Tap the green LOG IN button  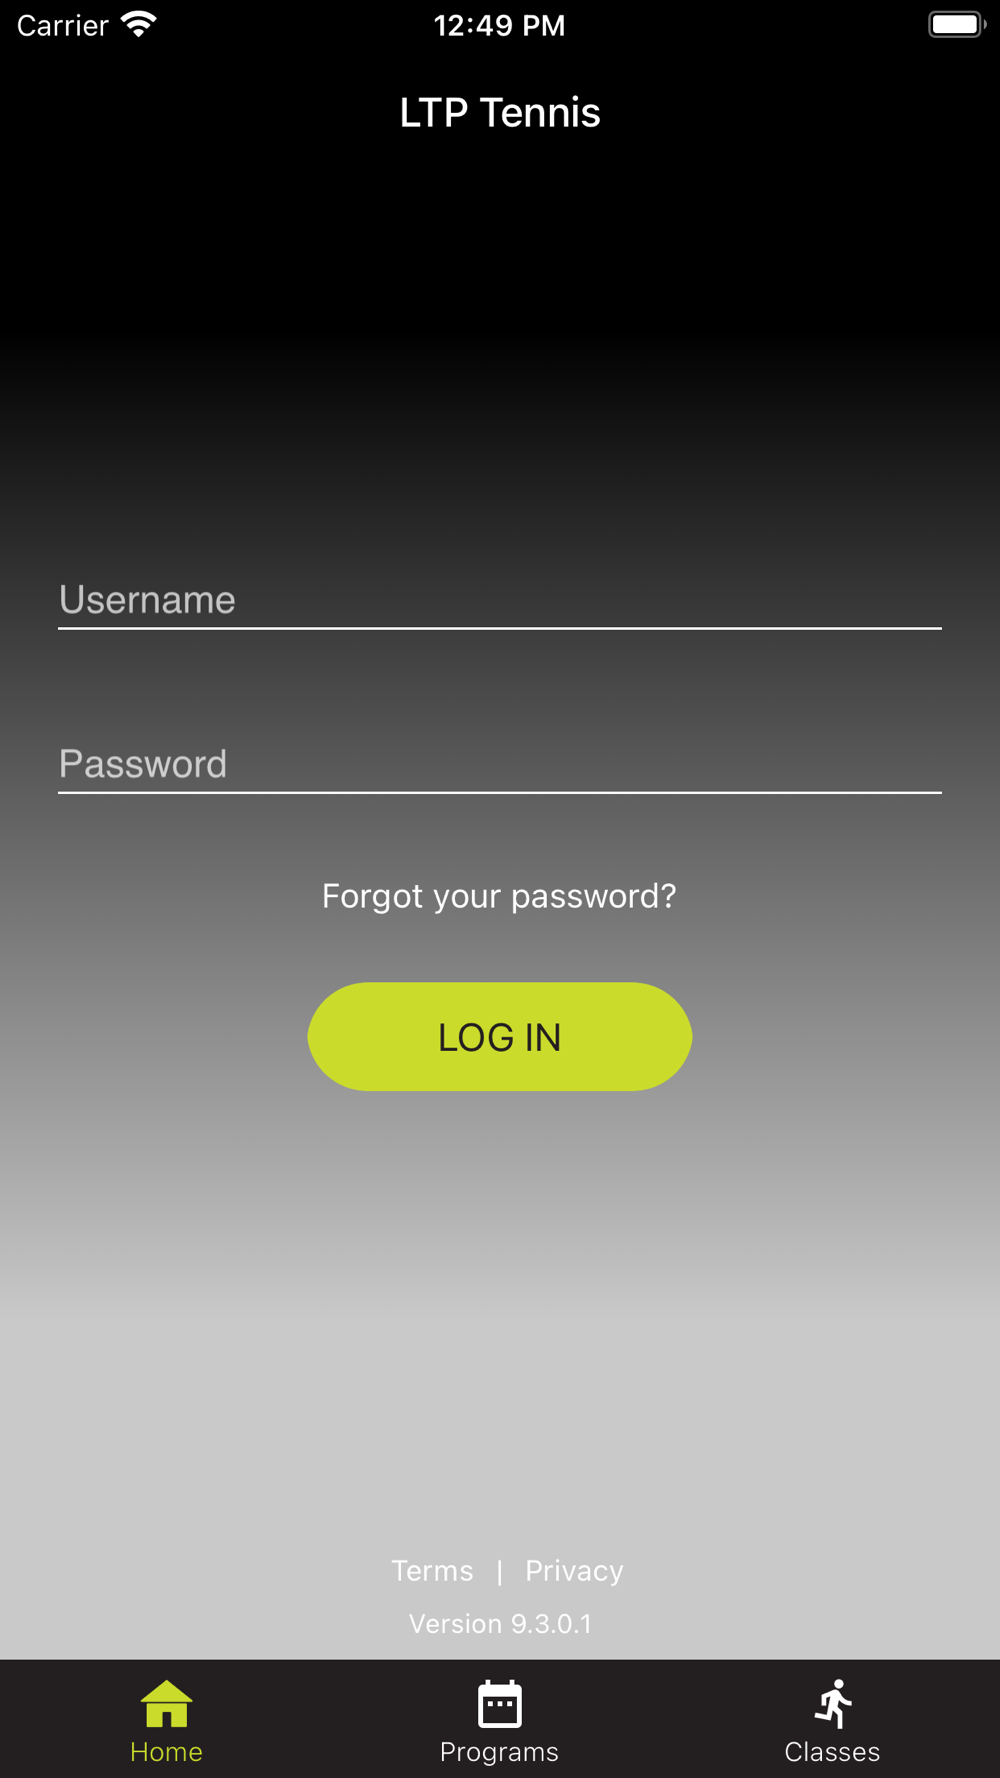coord(500,1036)
